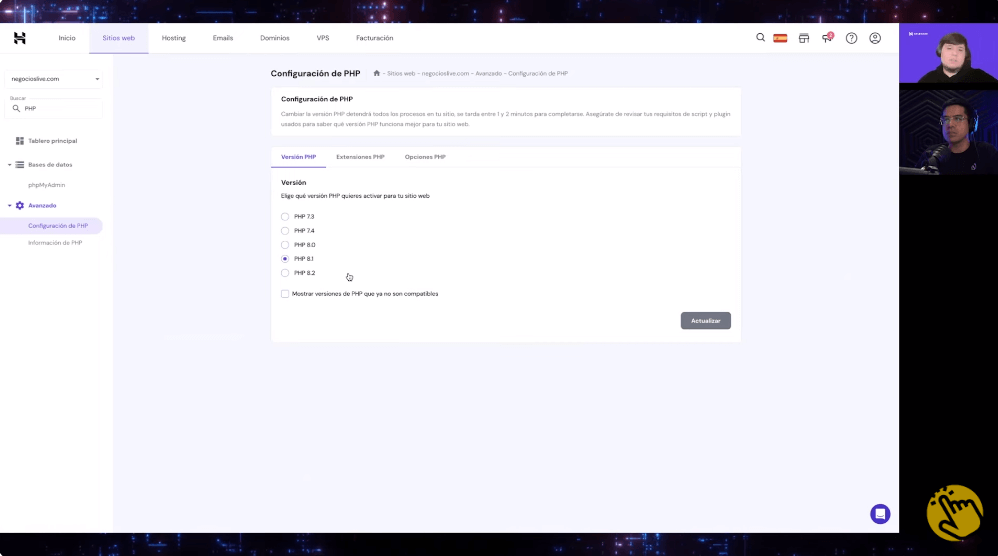998x556 pixels.
Task: Open the negocioslive.com site dropdown
Action: (x=53, y=79)
